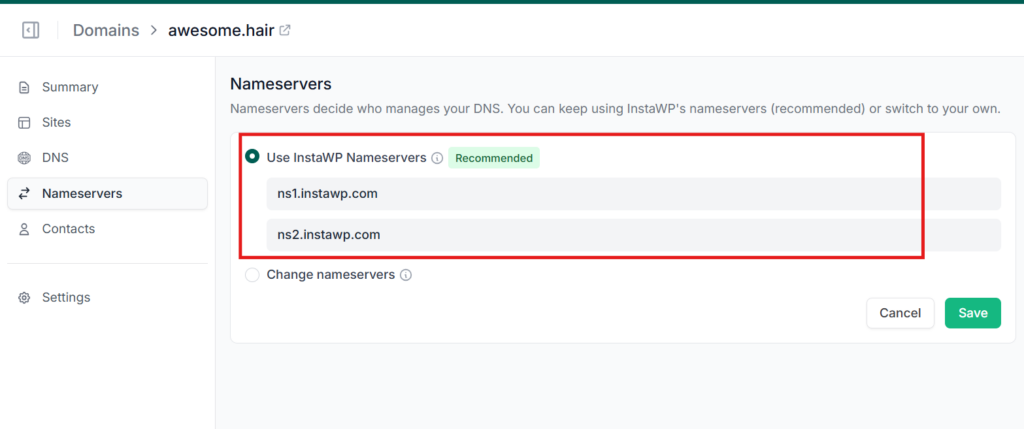The image size is (1024, 429).
Task: Collapse the sidebar with the panel toggle icon
Action: click(30, 30)
